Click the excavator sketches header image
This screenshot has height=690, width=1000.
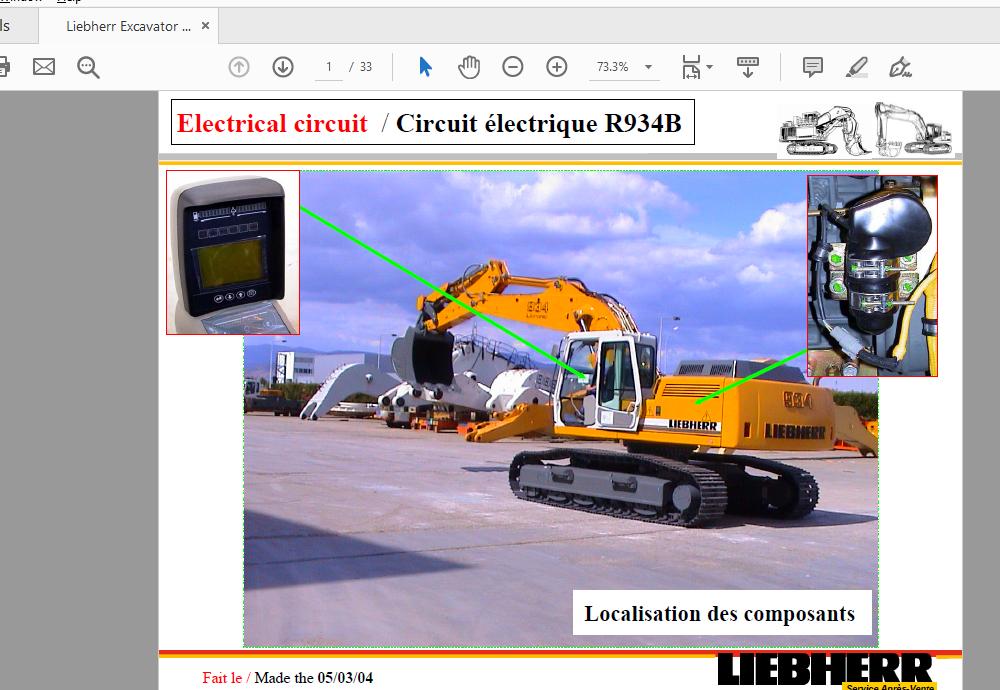click(866, 130)
